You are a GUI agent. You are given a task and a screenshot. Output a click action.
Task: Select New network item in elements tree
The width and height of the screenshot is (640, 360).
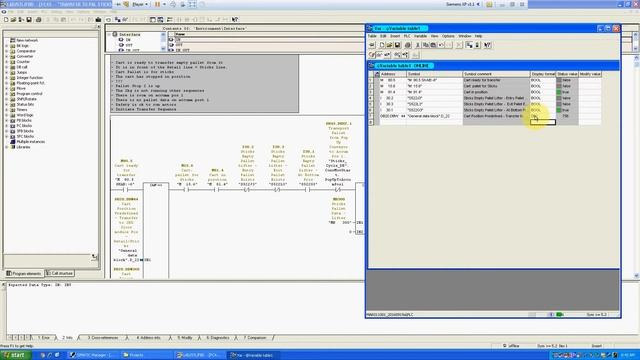click(27, 40)
